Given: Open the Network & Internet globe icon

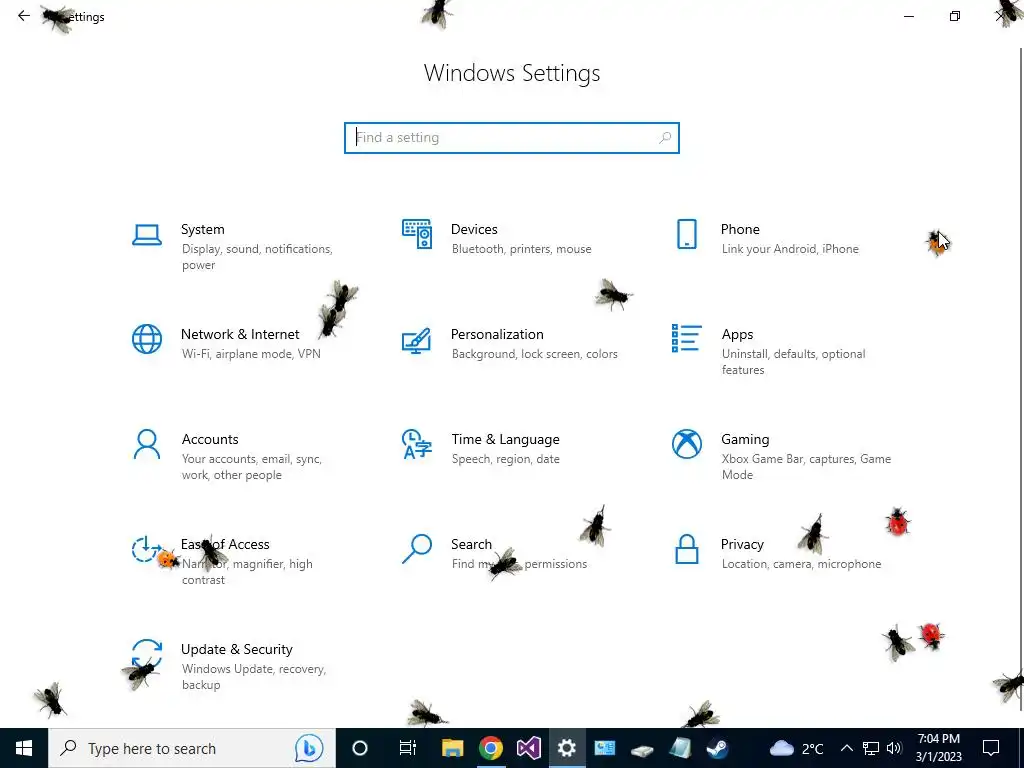Looking at the screenshot, I should coord(147,339).
